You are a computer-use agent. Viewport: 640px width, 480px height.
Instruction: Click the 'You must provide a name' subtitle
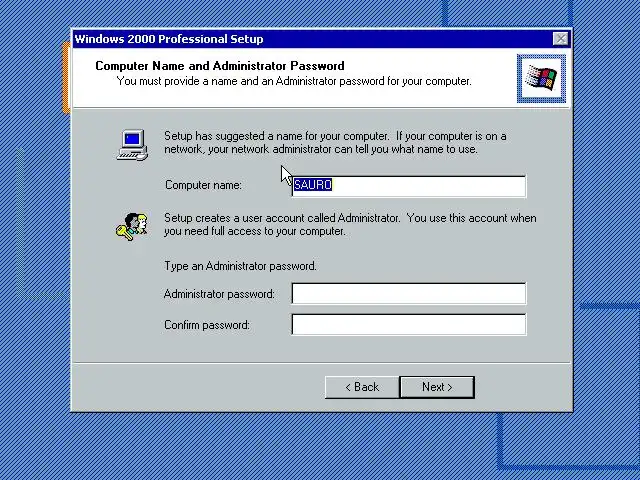coord(294,81)
